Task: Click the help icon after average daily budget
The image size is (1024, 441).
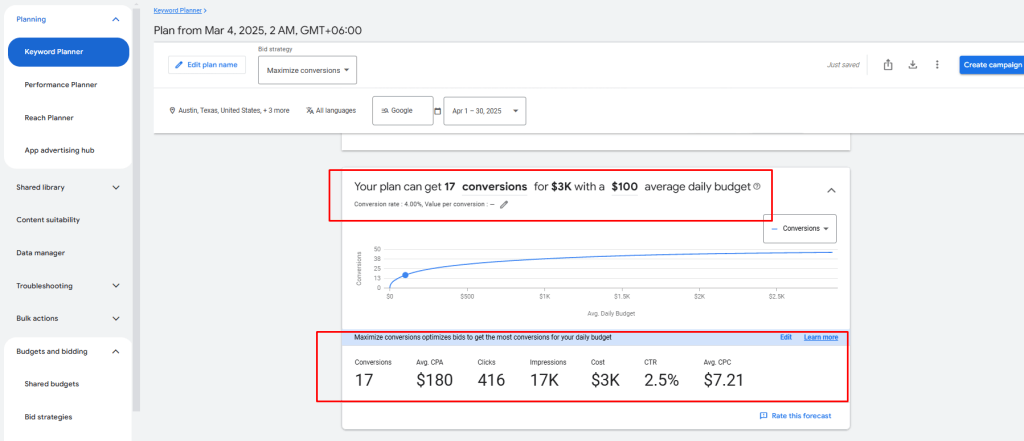Action: click(757, 186)
